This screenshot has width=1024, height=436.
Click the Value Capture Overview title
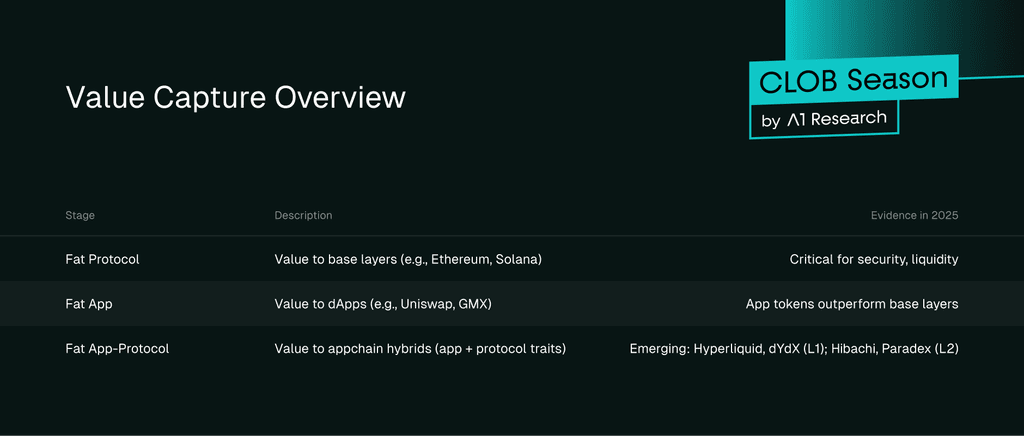pos(236,98)
